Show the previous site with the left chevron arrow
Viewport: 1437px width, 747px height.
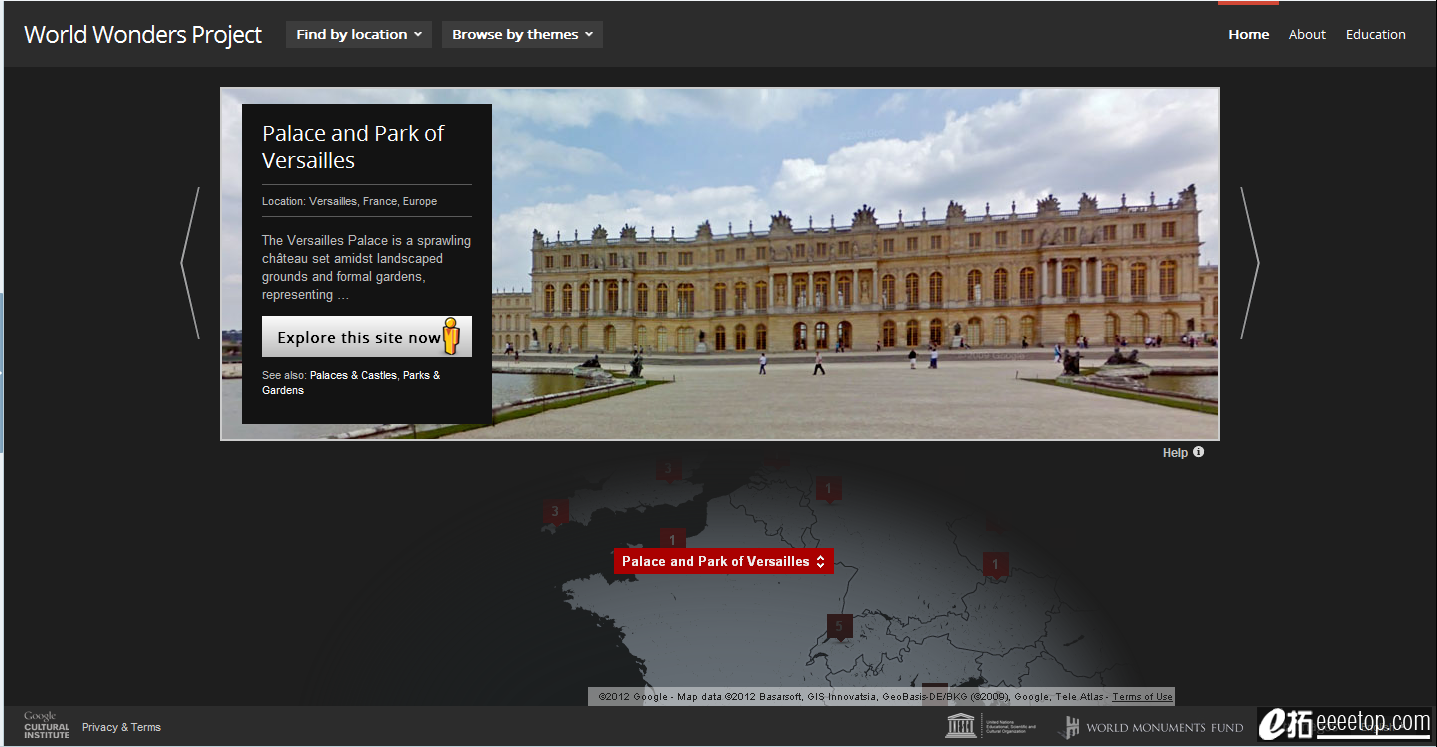coord(190,263)
